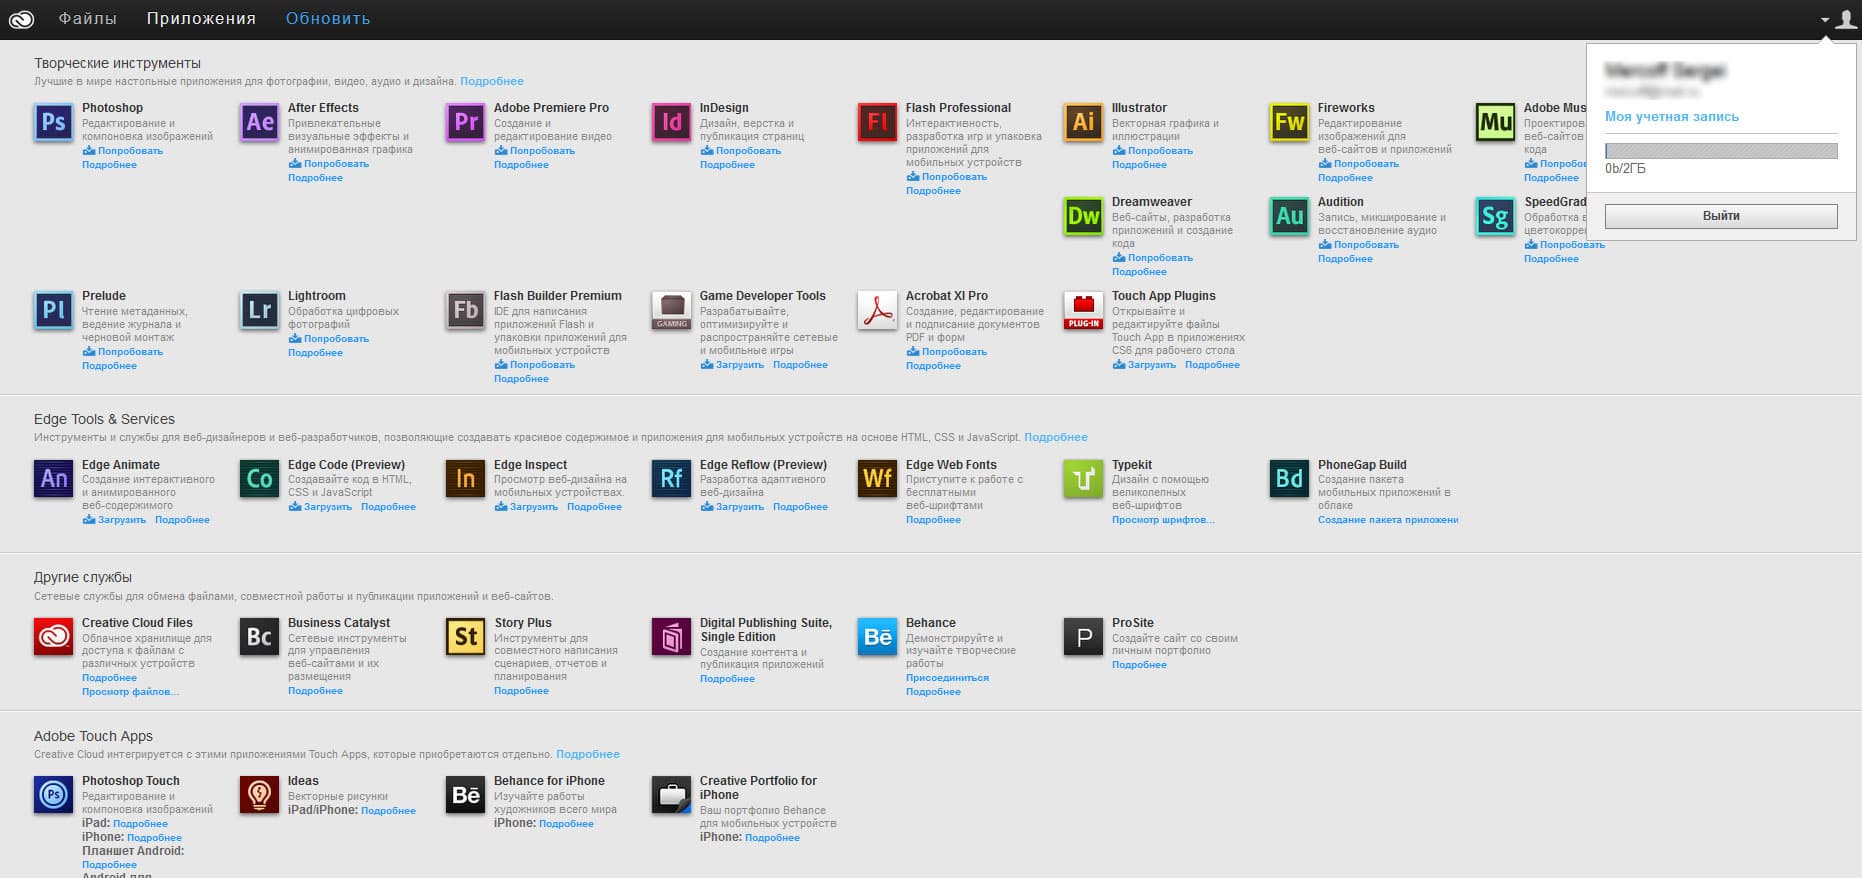Click the Creative Portfolio for iPhone icon
The width and height of the screenshot is (1862, 878).
[671, 795]
